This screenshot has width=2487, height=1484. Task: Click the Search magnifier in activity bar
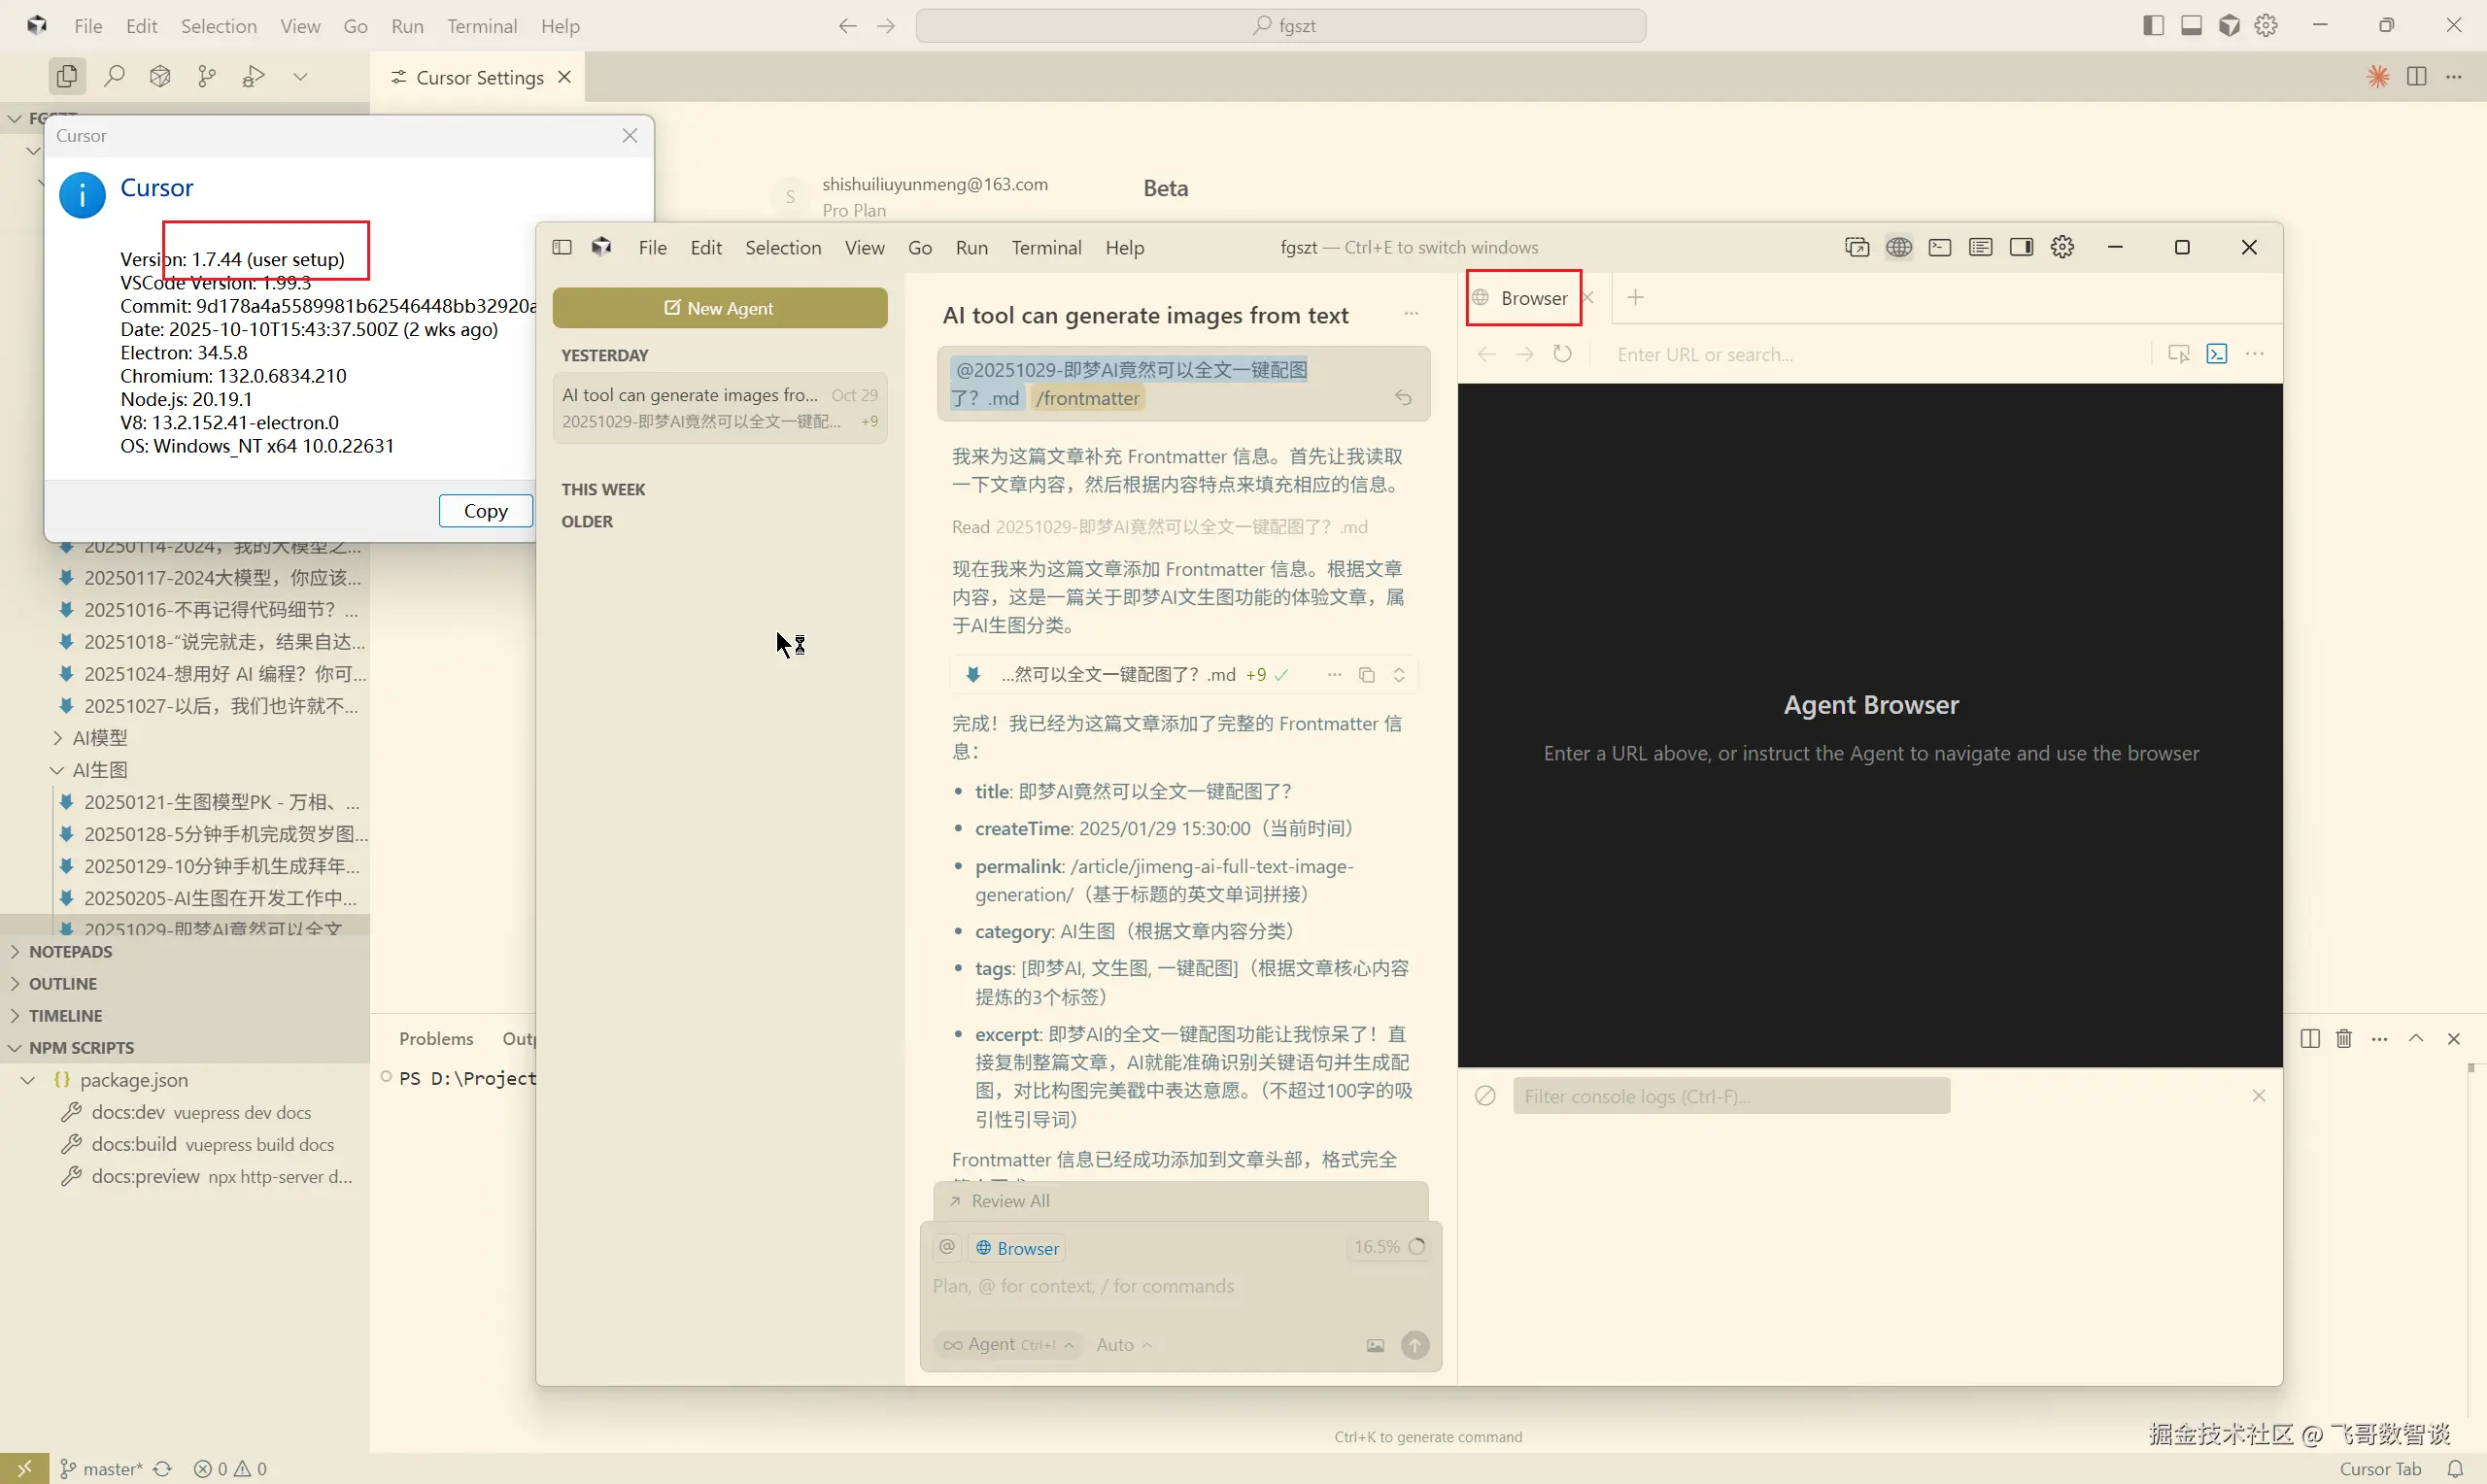click(114, 76)
